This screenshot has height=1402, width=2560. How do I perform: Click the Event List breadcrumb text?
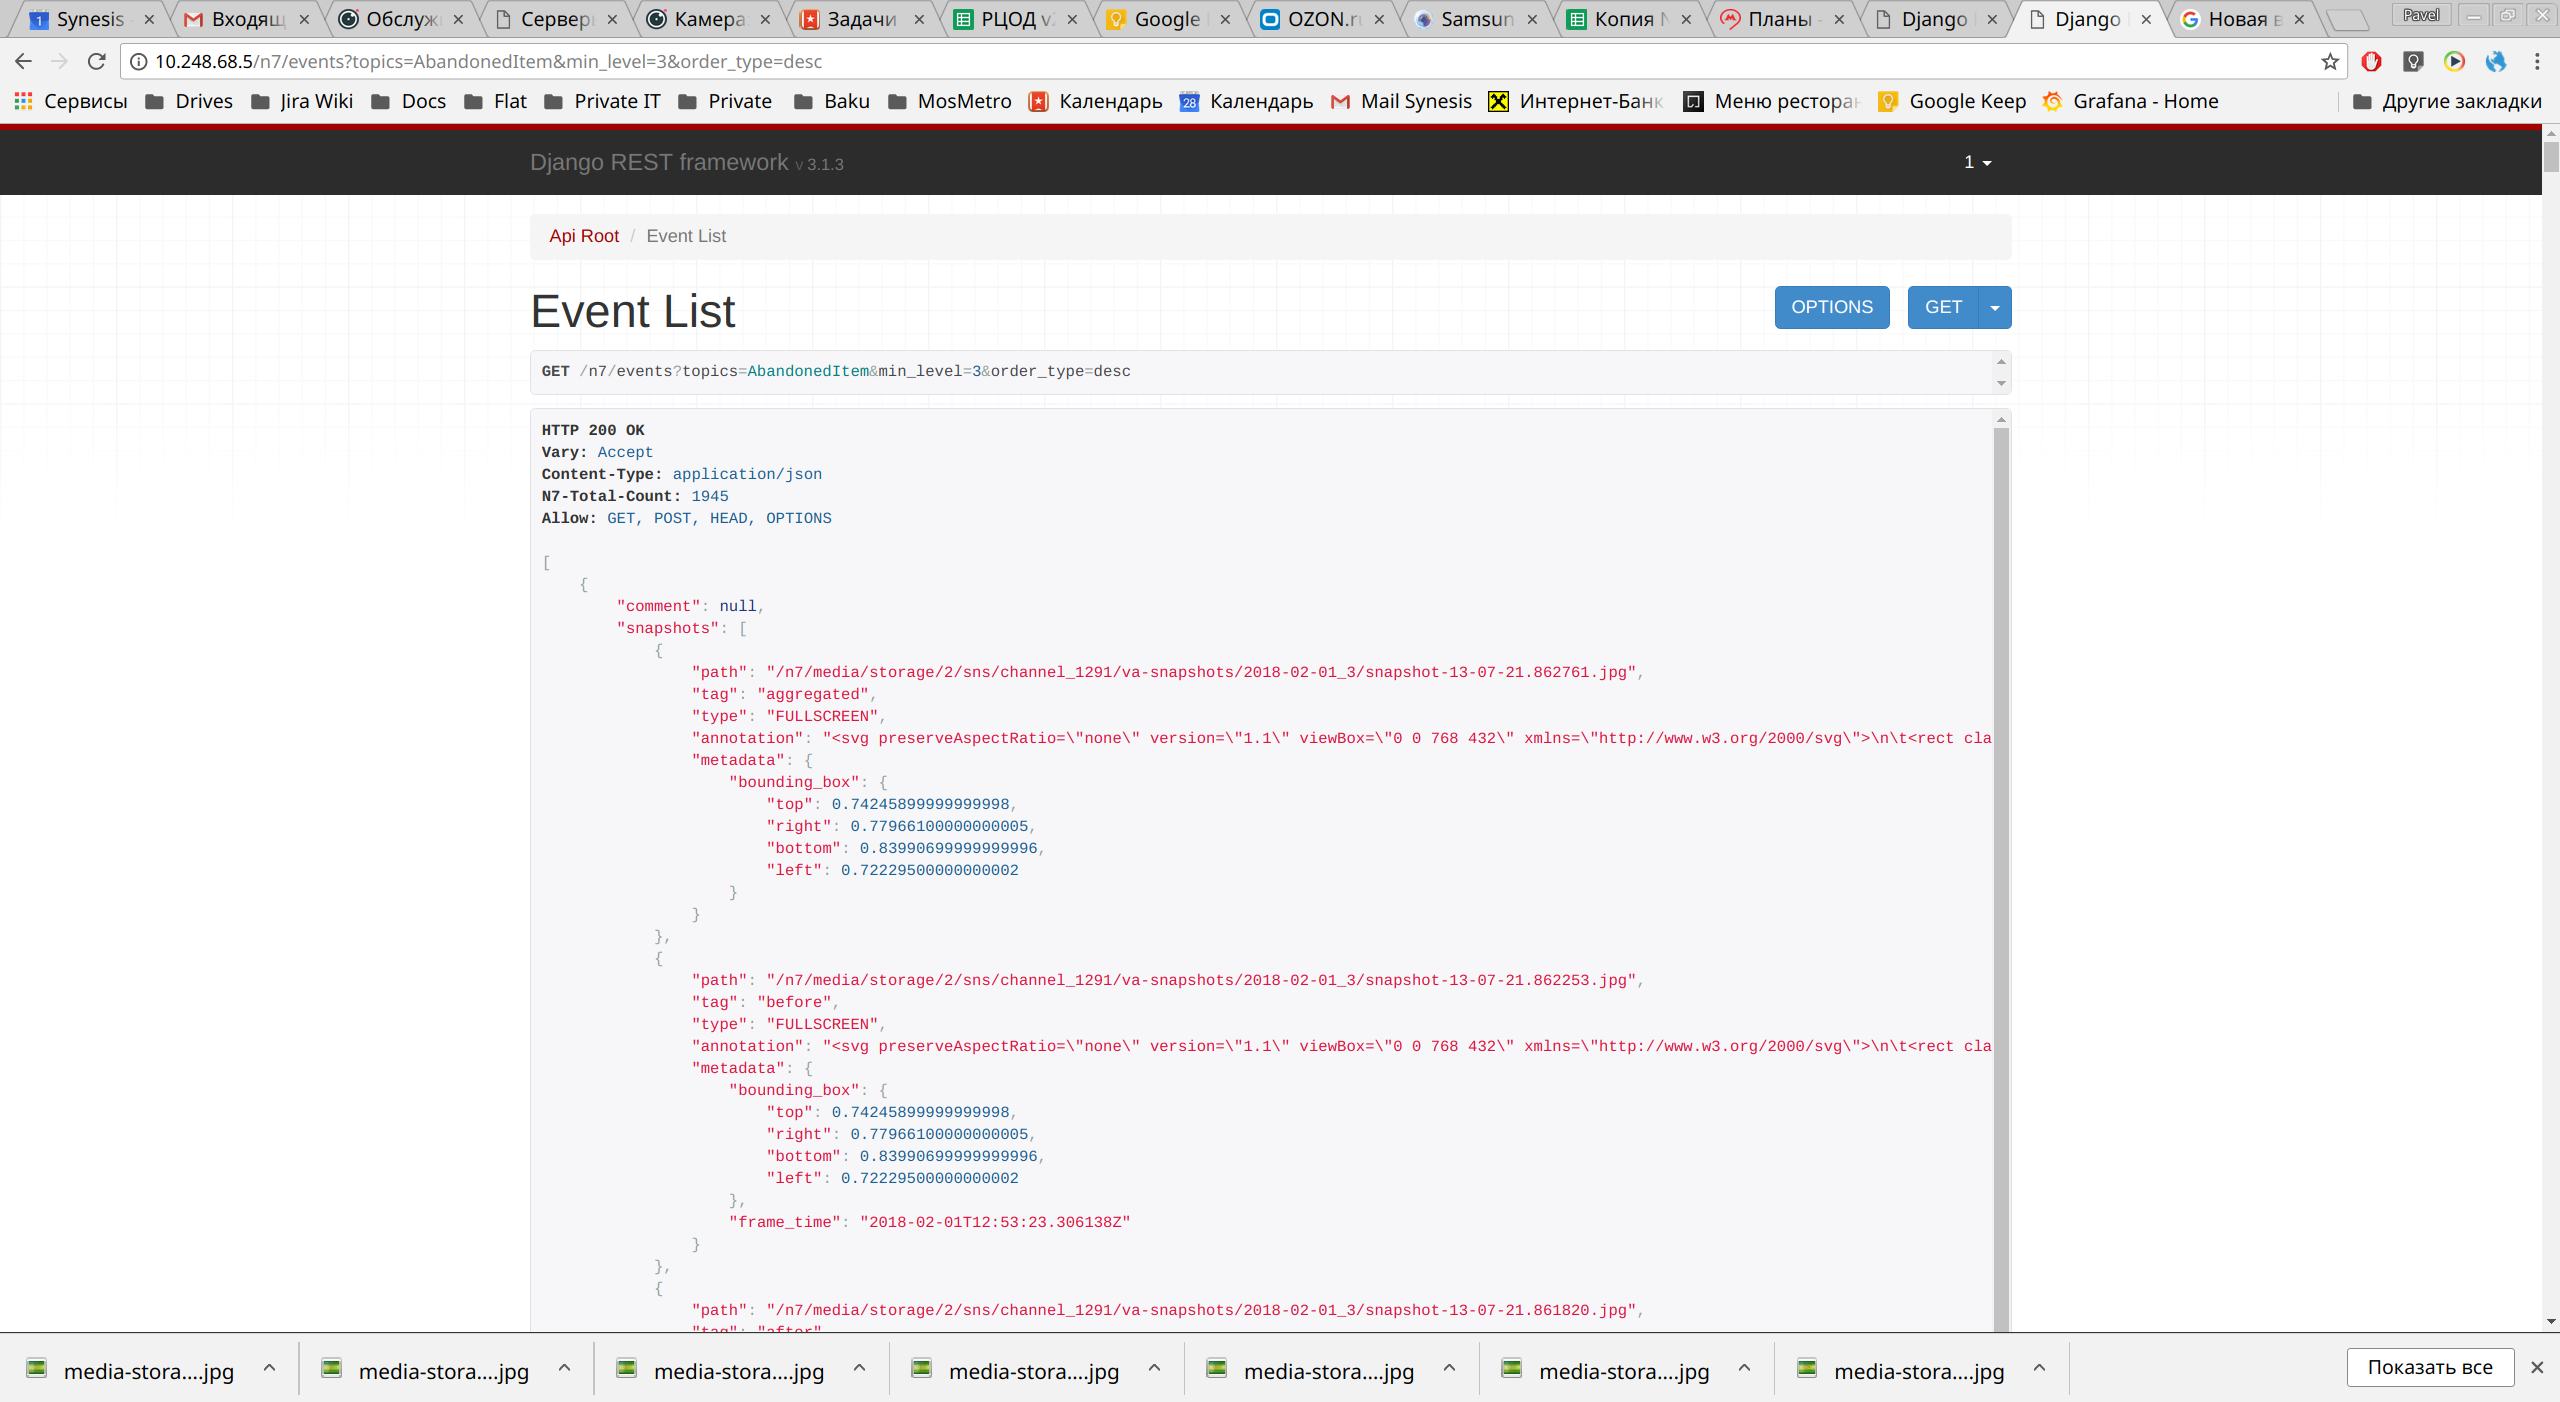click(686, 236)
